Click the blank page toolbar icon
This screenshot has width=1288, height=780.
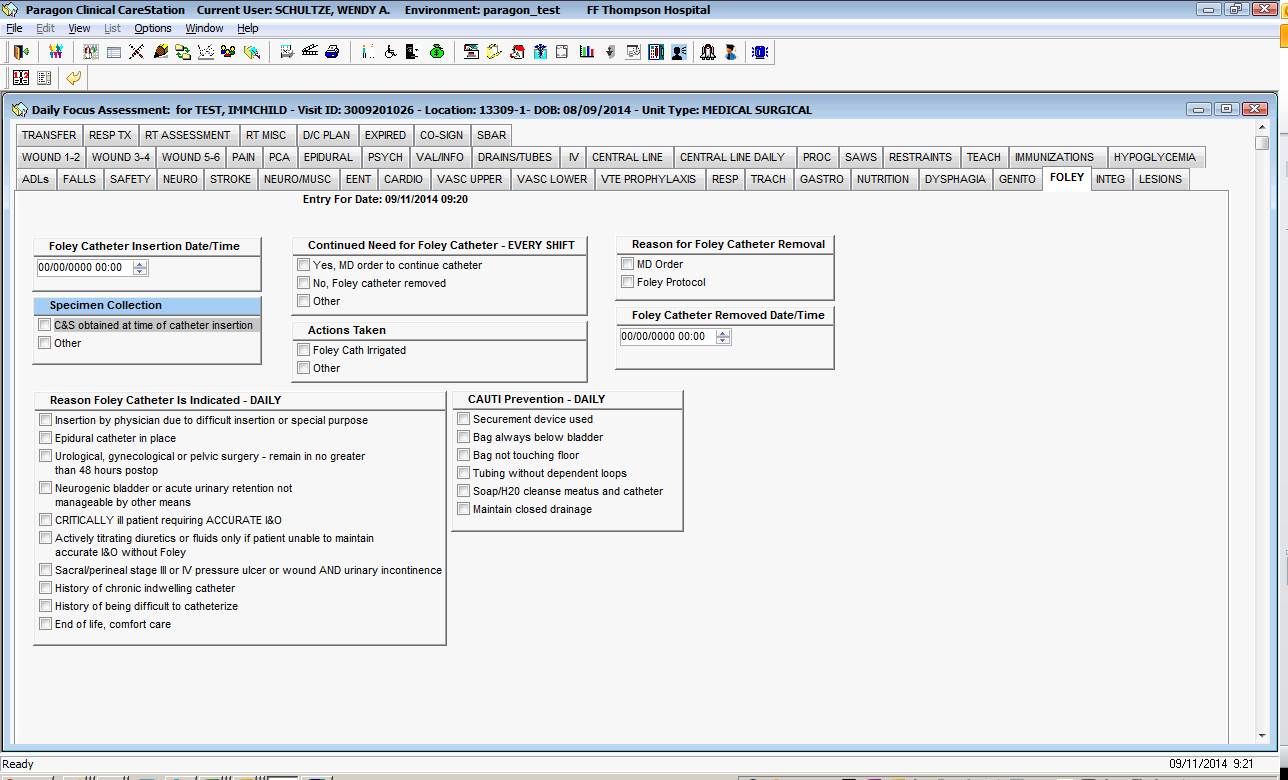click(562, 52)
